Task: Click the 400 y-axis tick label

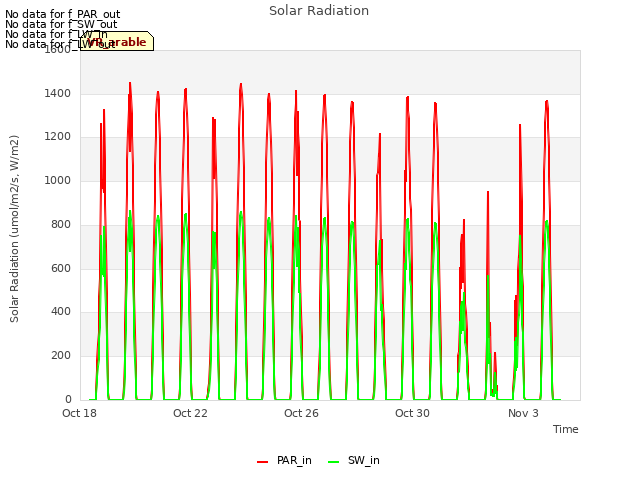Action: click(x=61, y=311)
